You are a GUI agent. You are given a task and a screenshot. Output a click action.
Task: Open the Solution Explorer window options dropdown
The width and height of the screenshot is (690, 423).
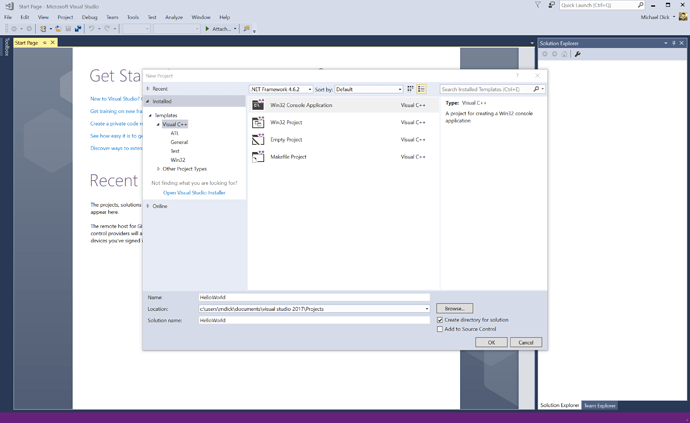coord(666,43)
